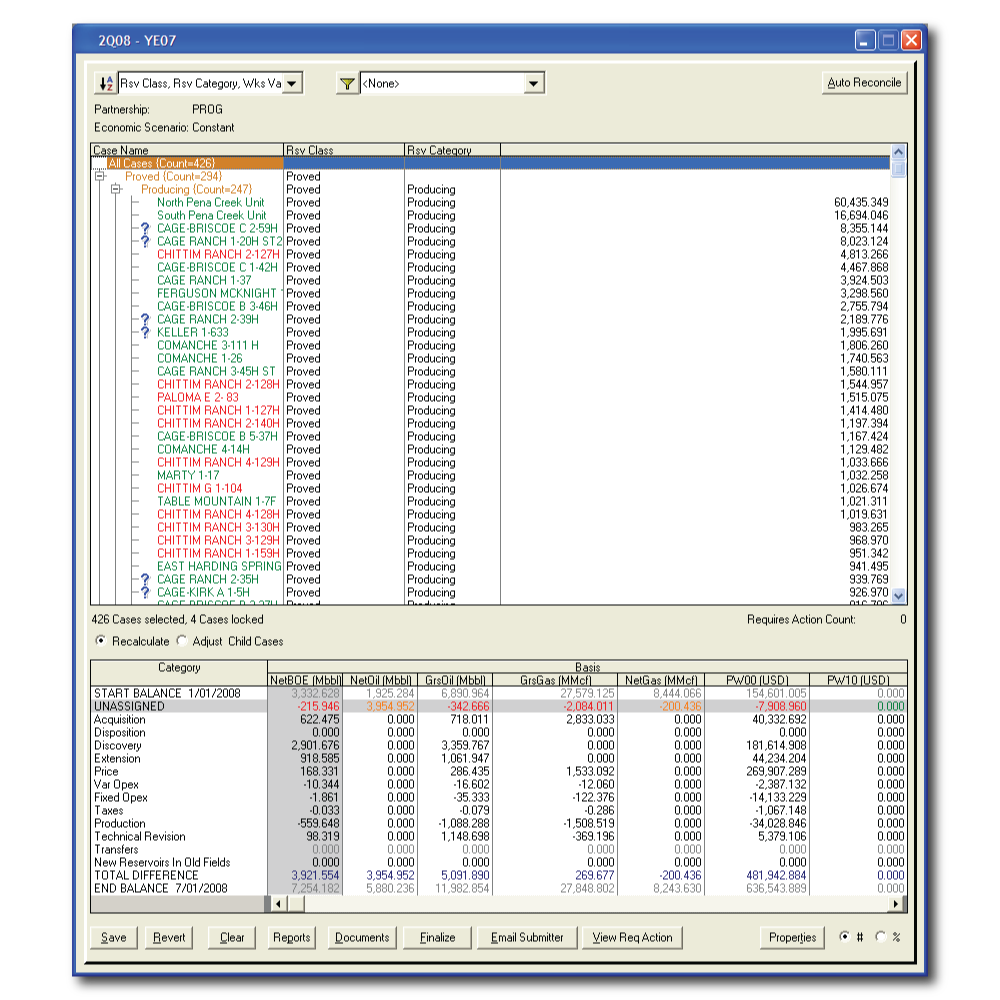Click the Rsv Class column header
Viewport: 1000px width, 1000px height.
(x=344, y=150)
